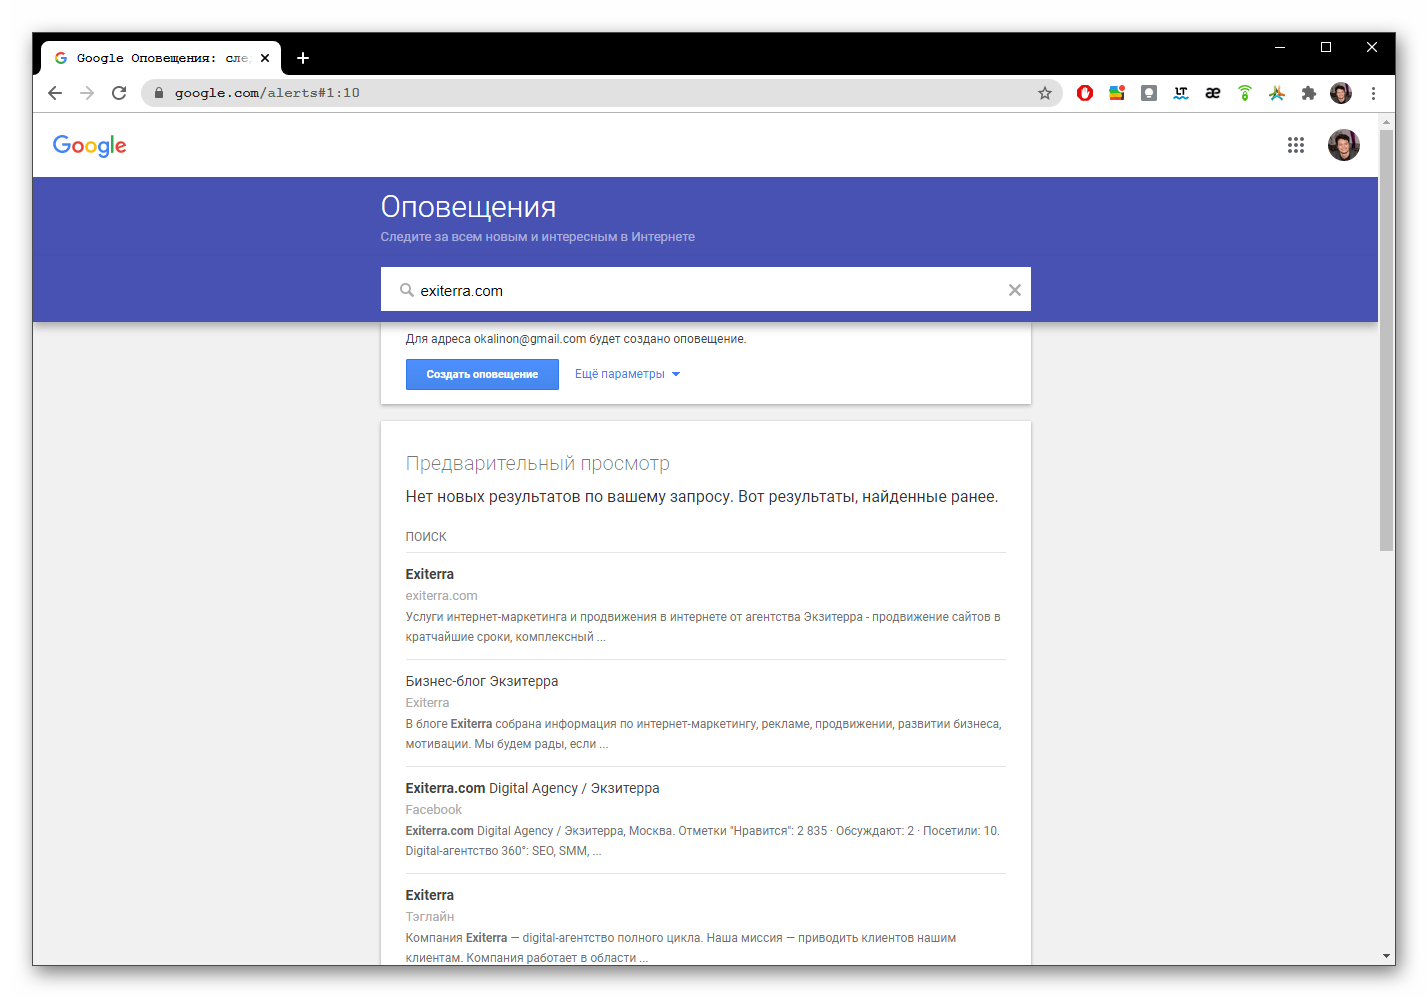Click the ПОИСК section label
This screenshot has width=1428, height=998.
point(426,537)
